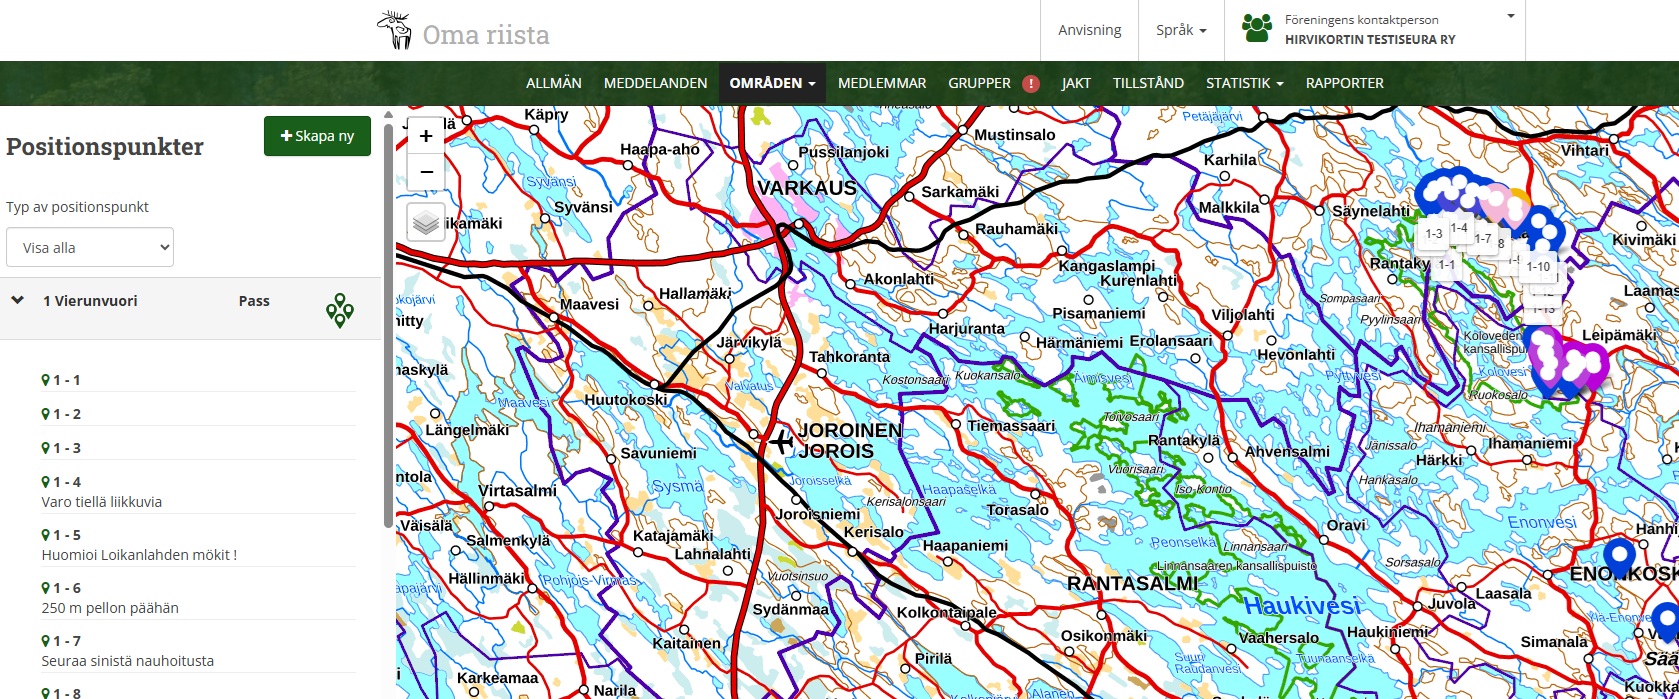Collapse the 1 Vierunvuori group chevron

click(x=17, y=300)
